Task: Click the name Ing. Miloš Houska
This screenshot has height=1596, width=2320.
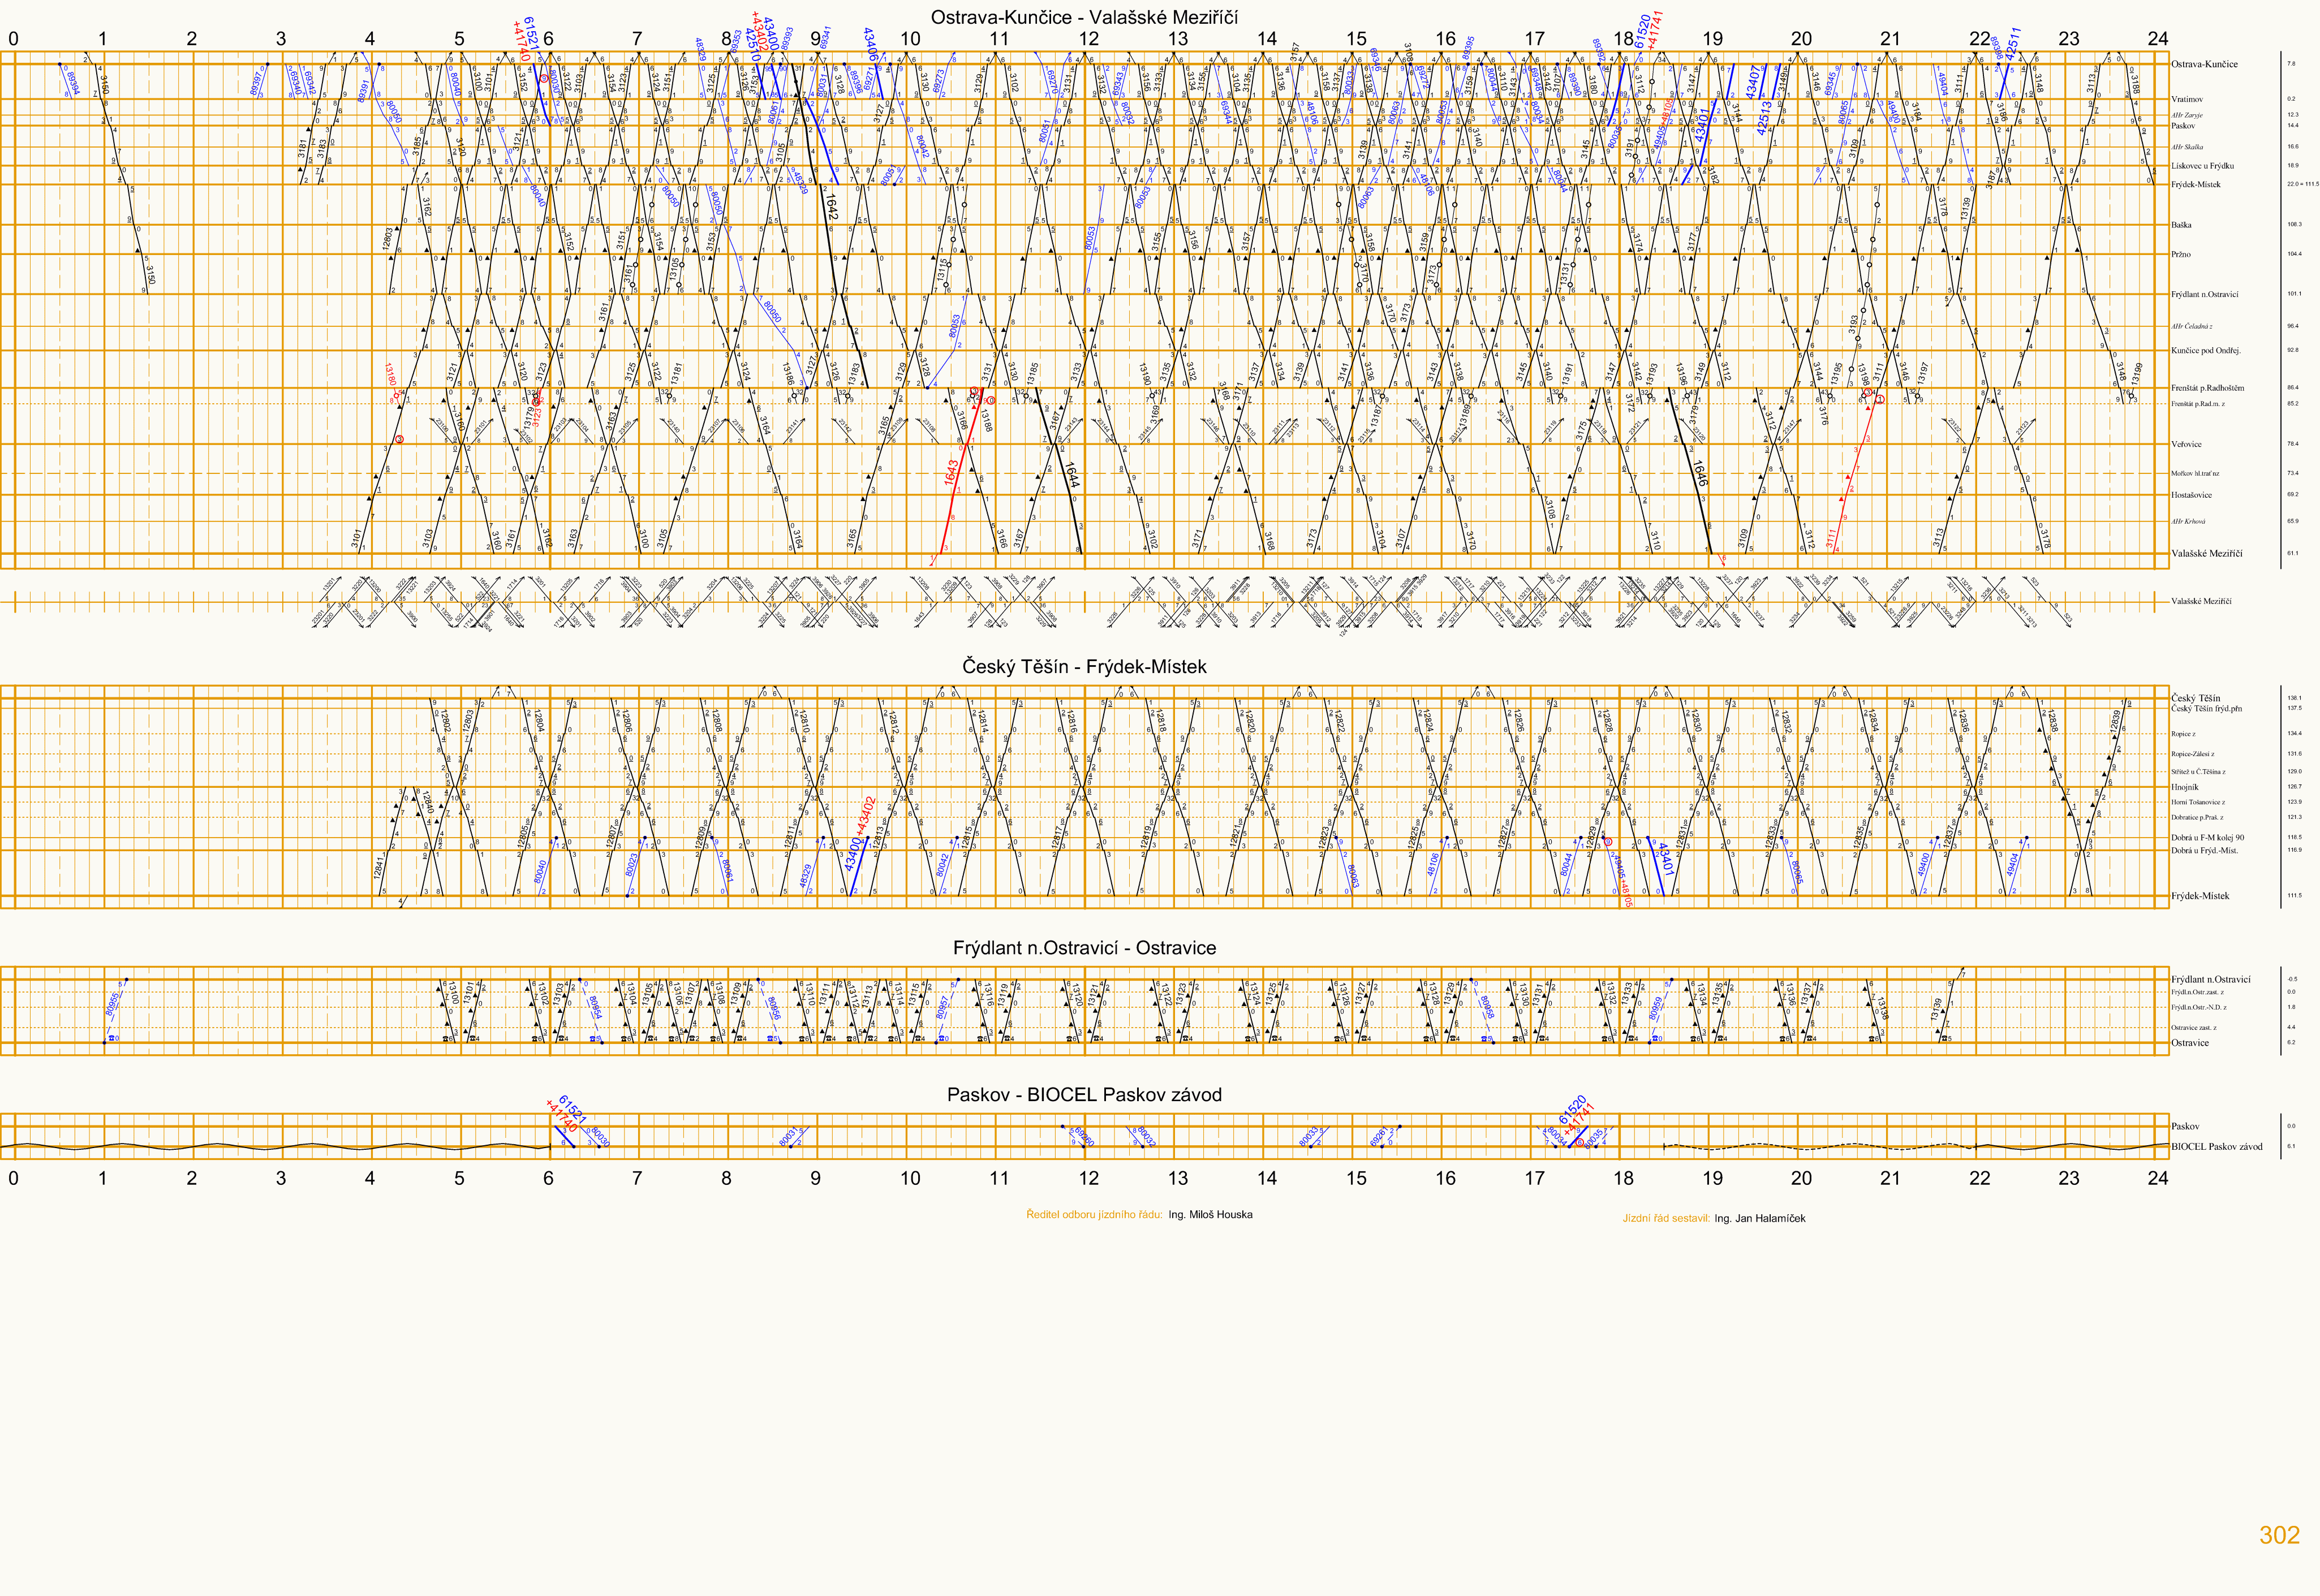Action: click(1210, 1214)
